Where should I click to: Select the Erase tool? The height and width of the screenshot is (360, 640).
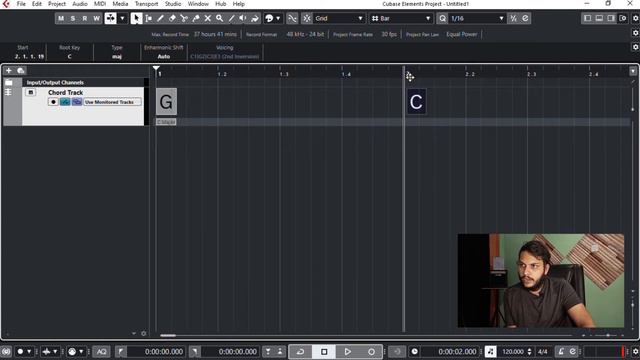coord(172,18)
